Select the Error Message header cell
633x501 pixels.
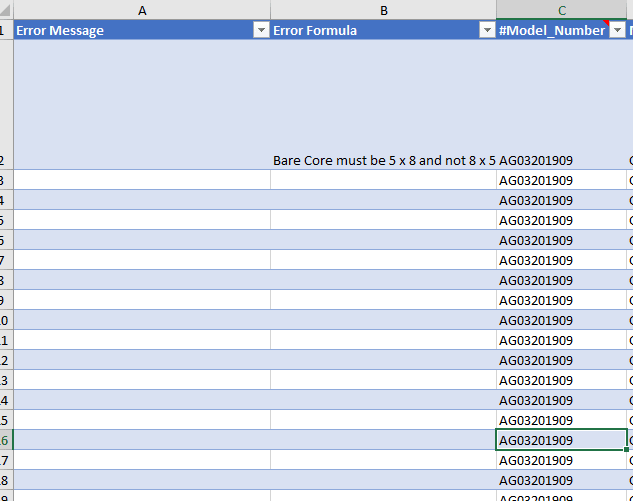[142, 30]
